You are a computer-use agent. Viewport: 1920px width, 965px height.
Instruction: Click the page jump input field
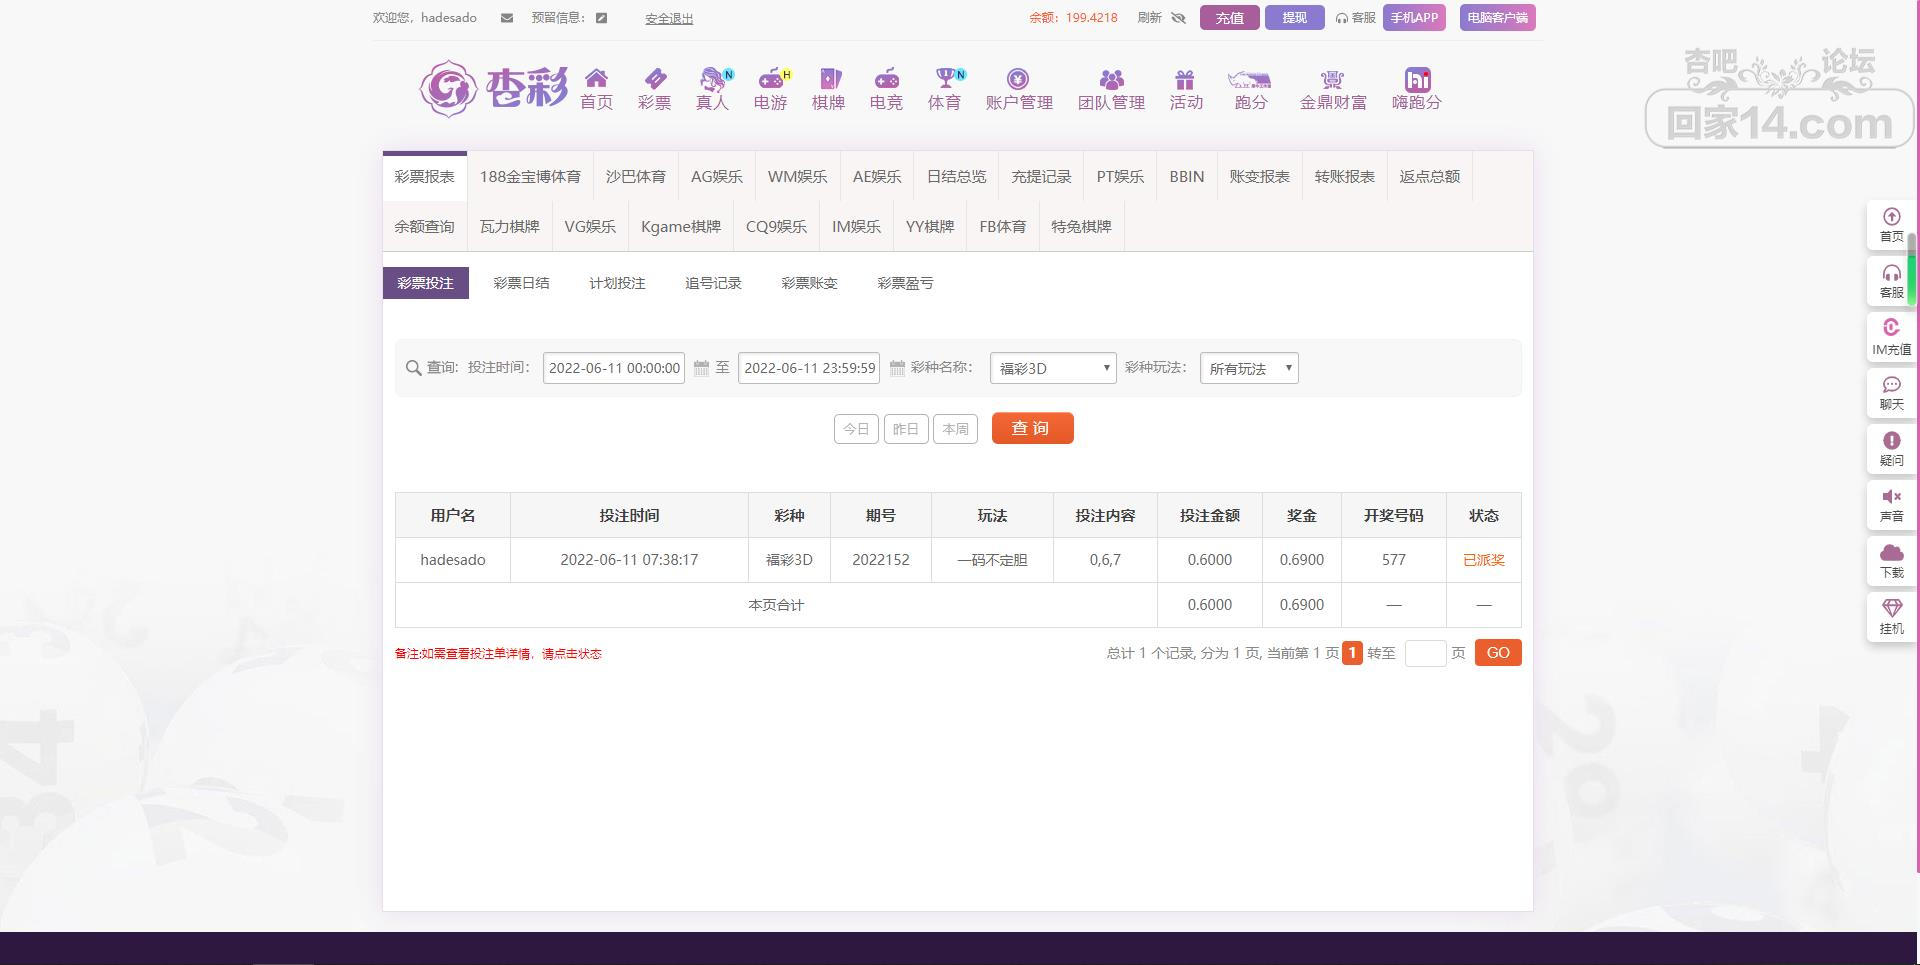pos(1424,653)
